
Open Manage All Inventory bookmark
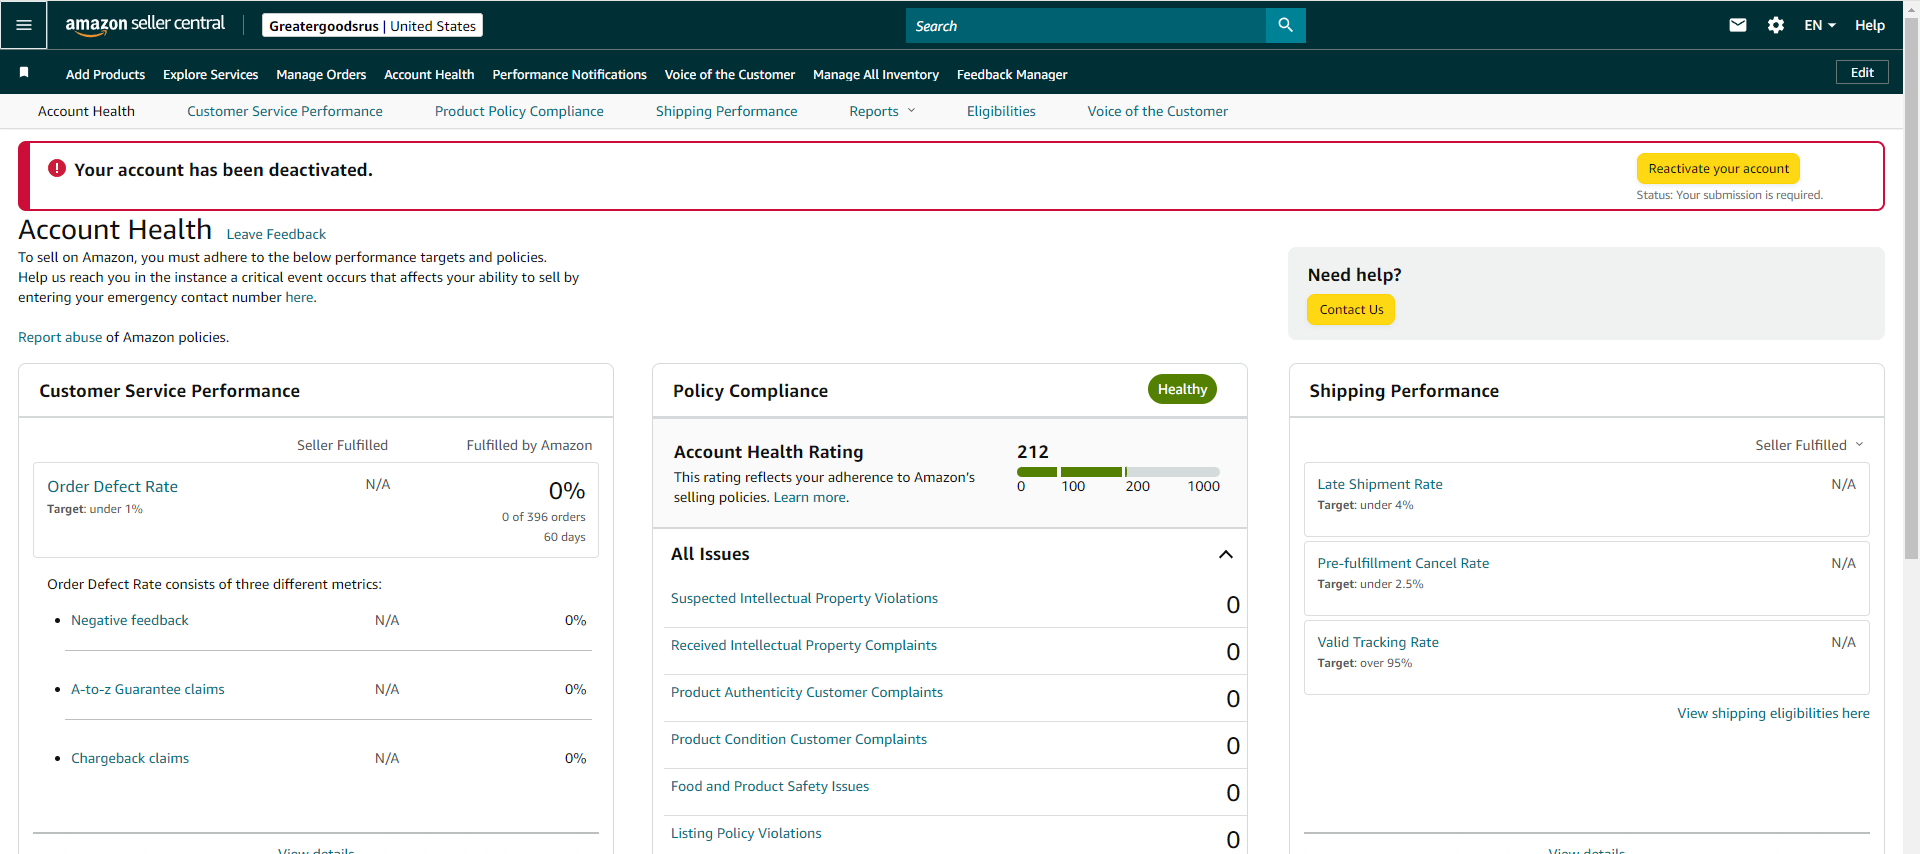(x=876, y=74)
